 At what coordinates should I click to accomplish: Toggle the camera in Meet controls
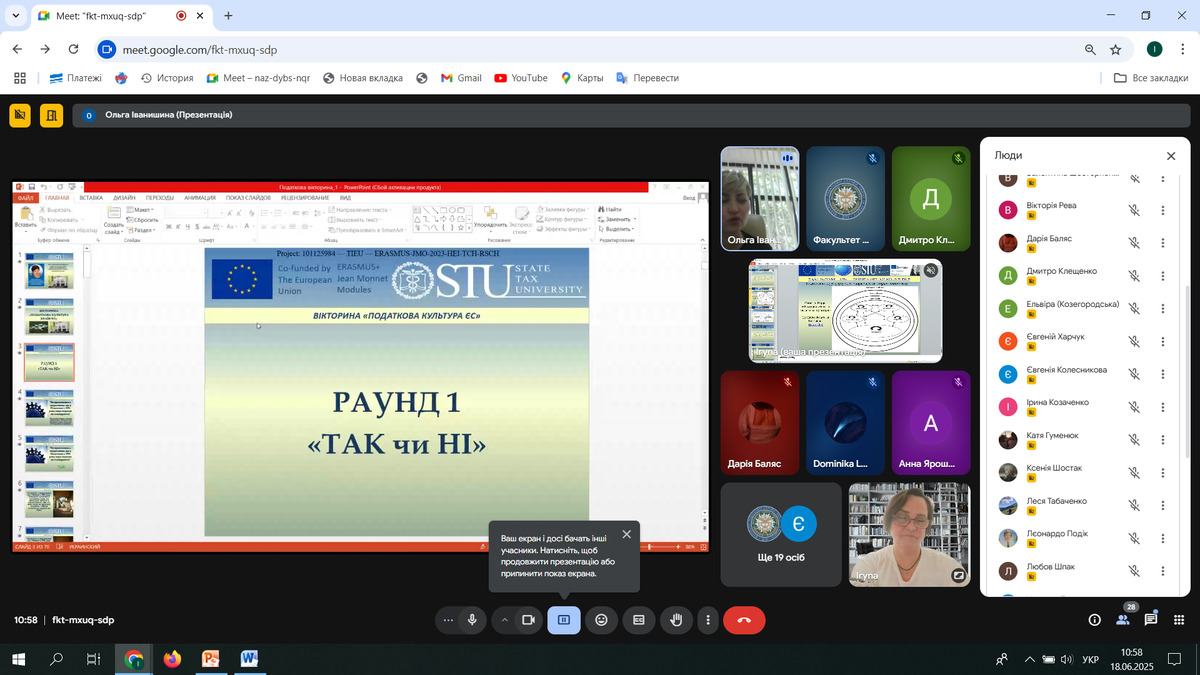529,620
